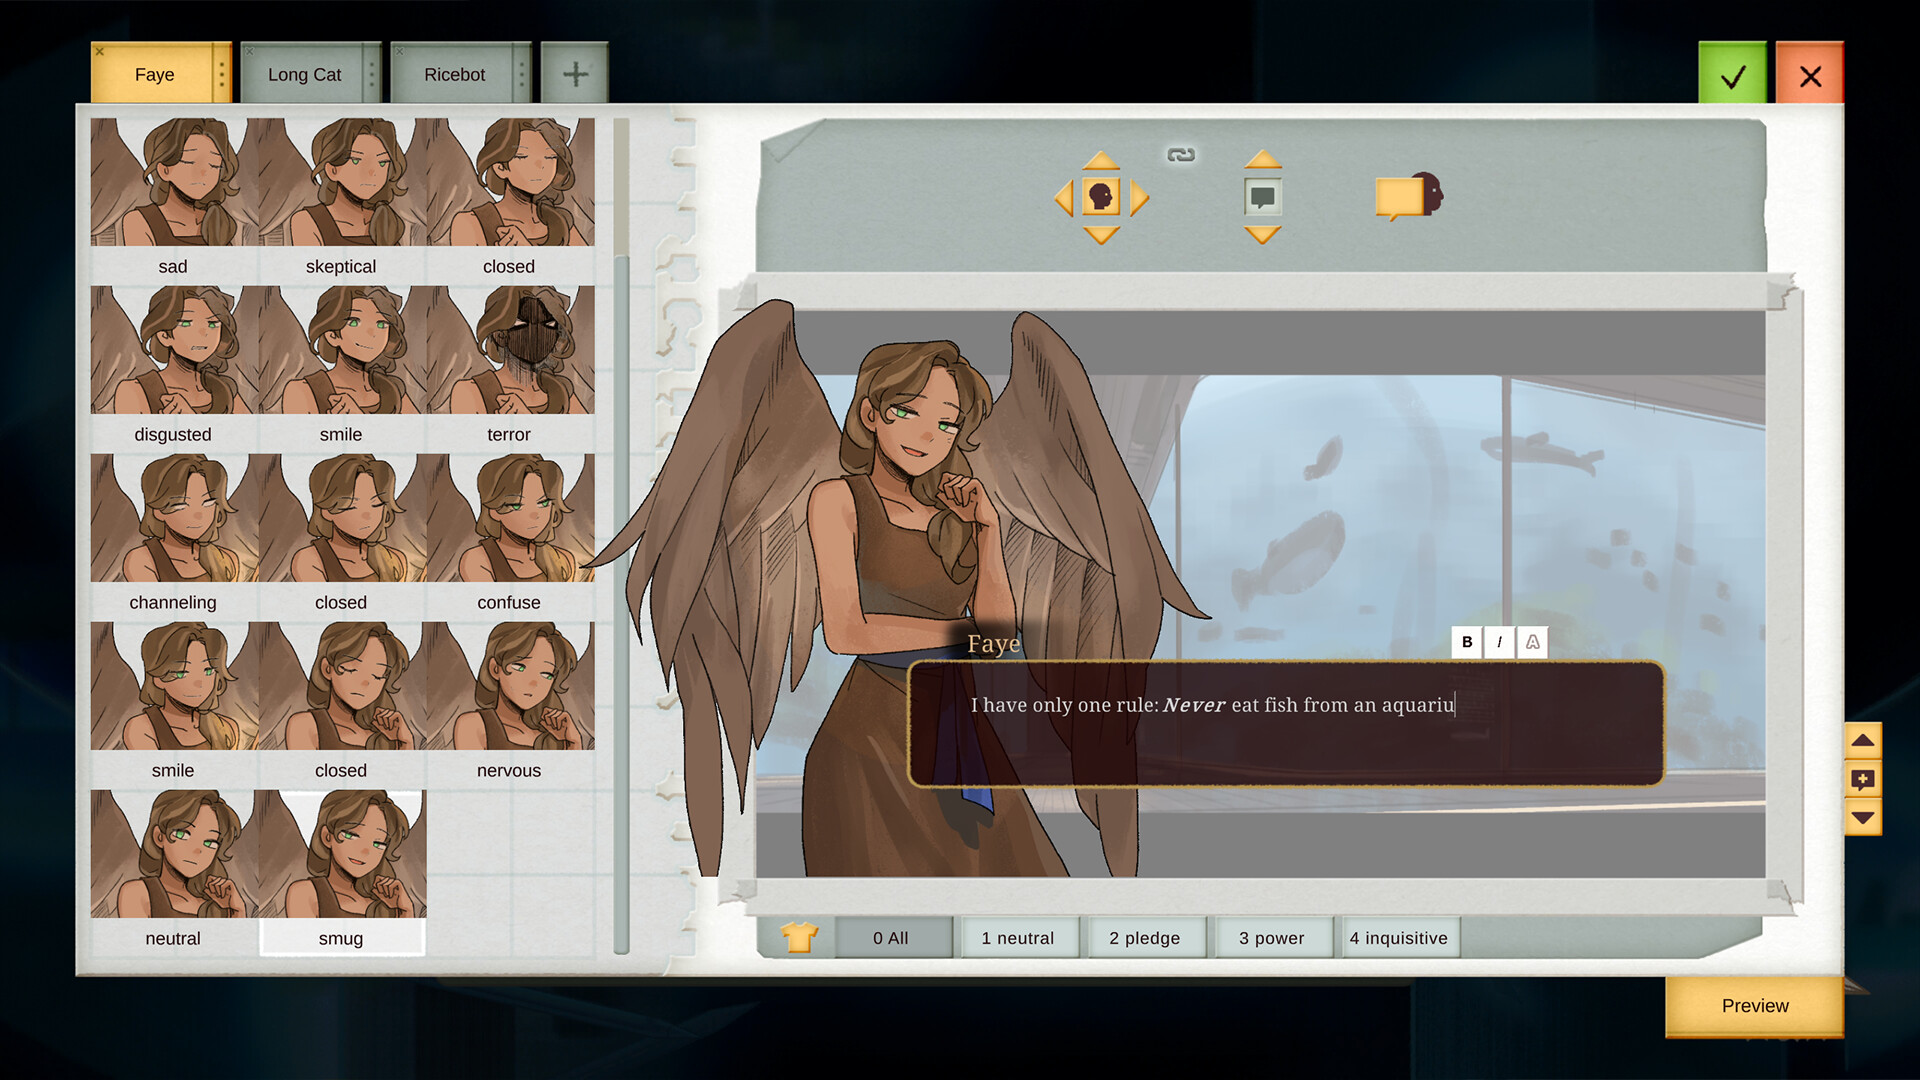Confirm changes with the green checkmark button
Viewport: 1920px width, 1080px height.
[x=1733, y=73]
